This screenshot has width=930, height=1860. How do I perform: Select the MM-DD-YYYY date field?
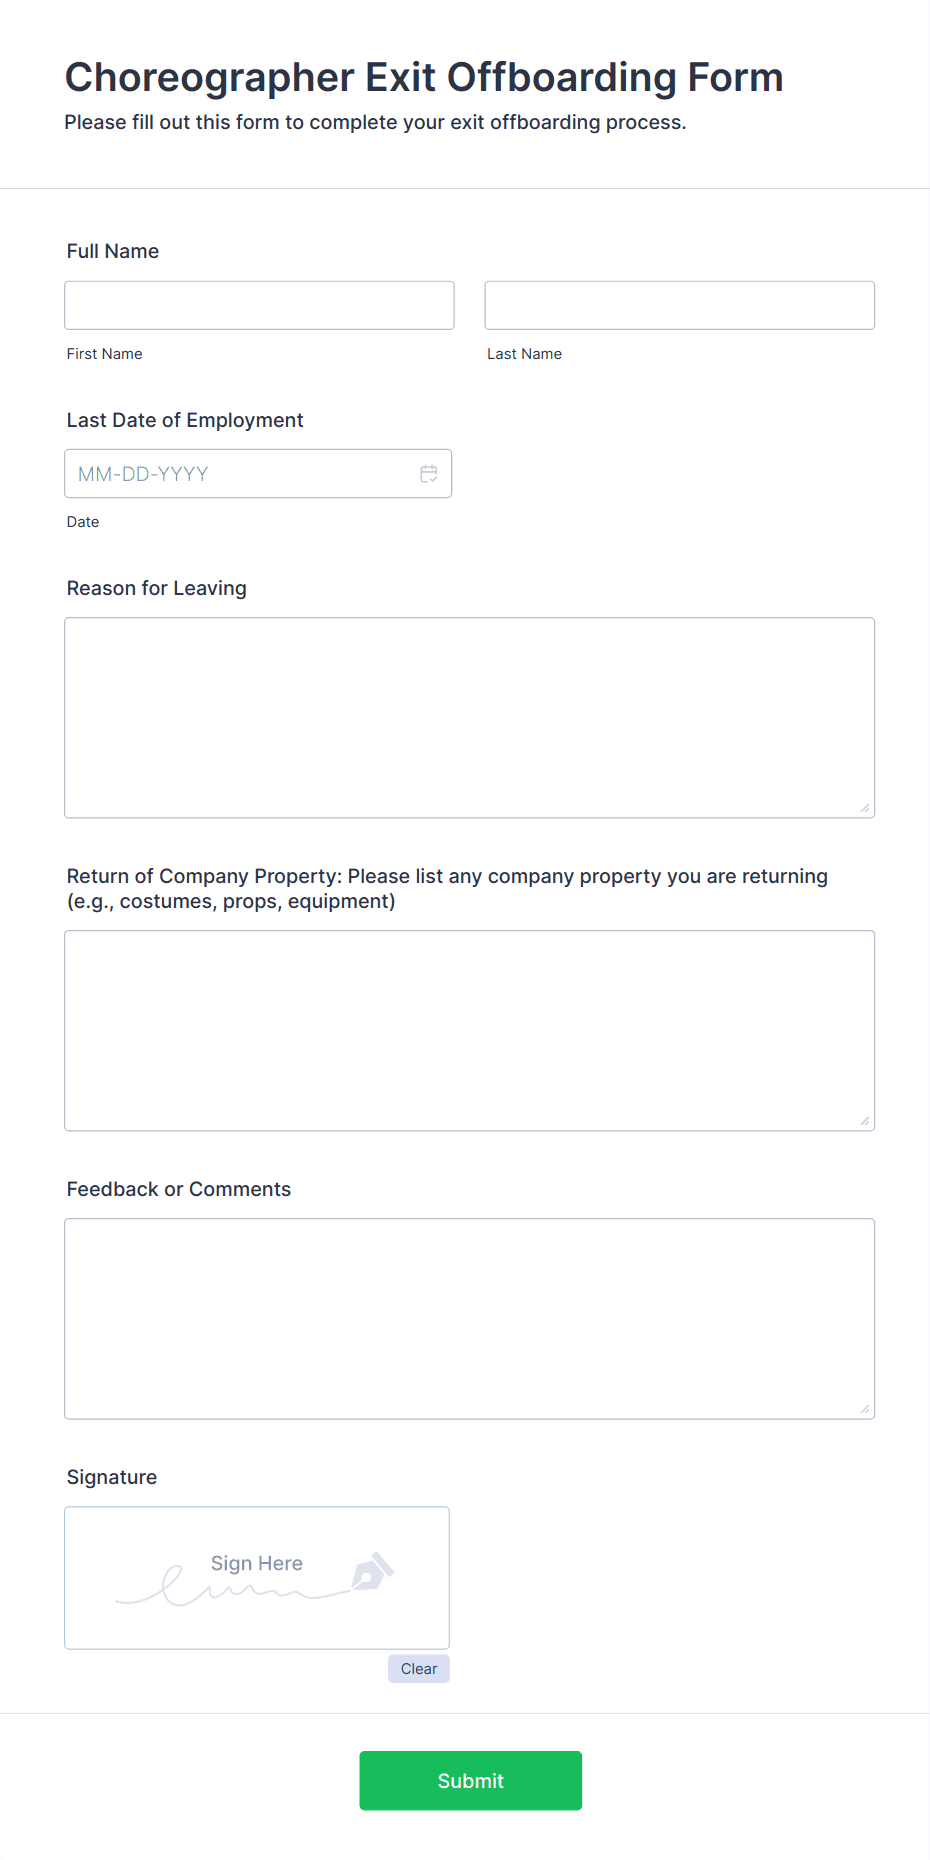pyautogui.click(x=258, y=474)
